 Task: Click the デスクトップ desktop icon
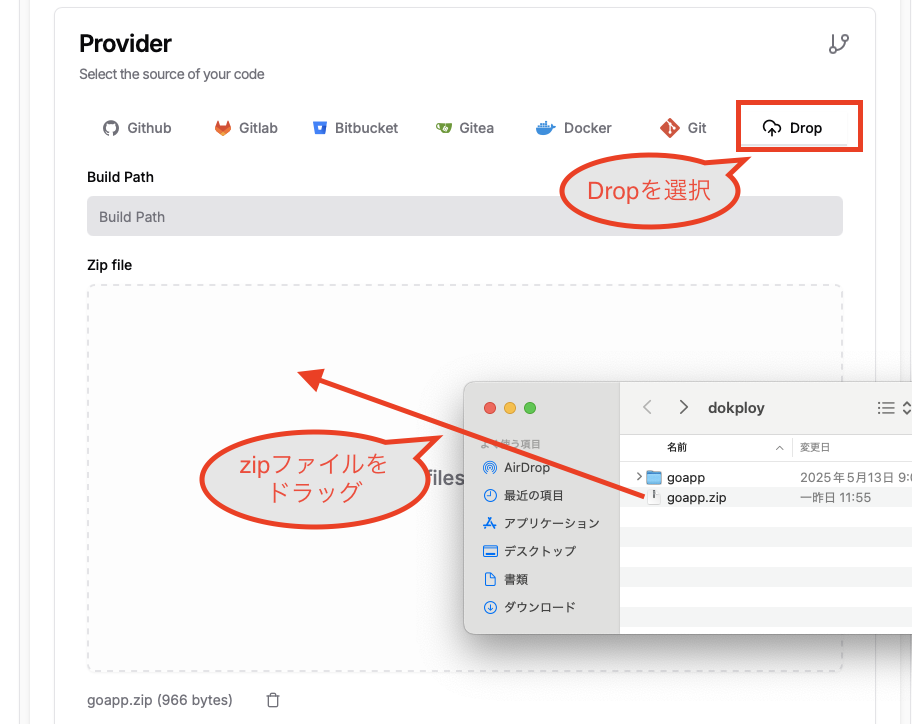click(490, 551)
